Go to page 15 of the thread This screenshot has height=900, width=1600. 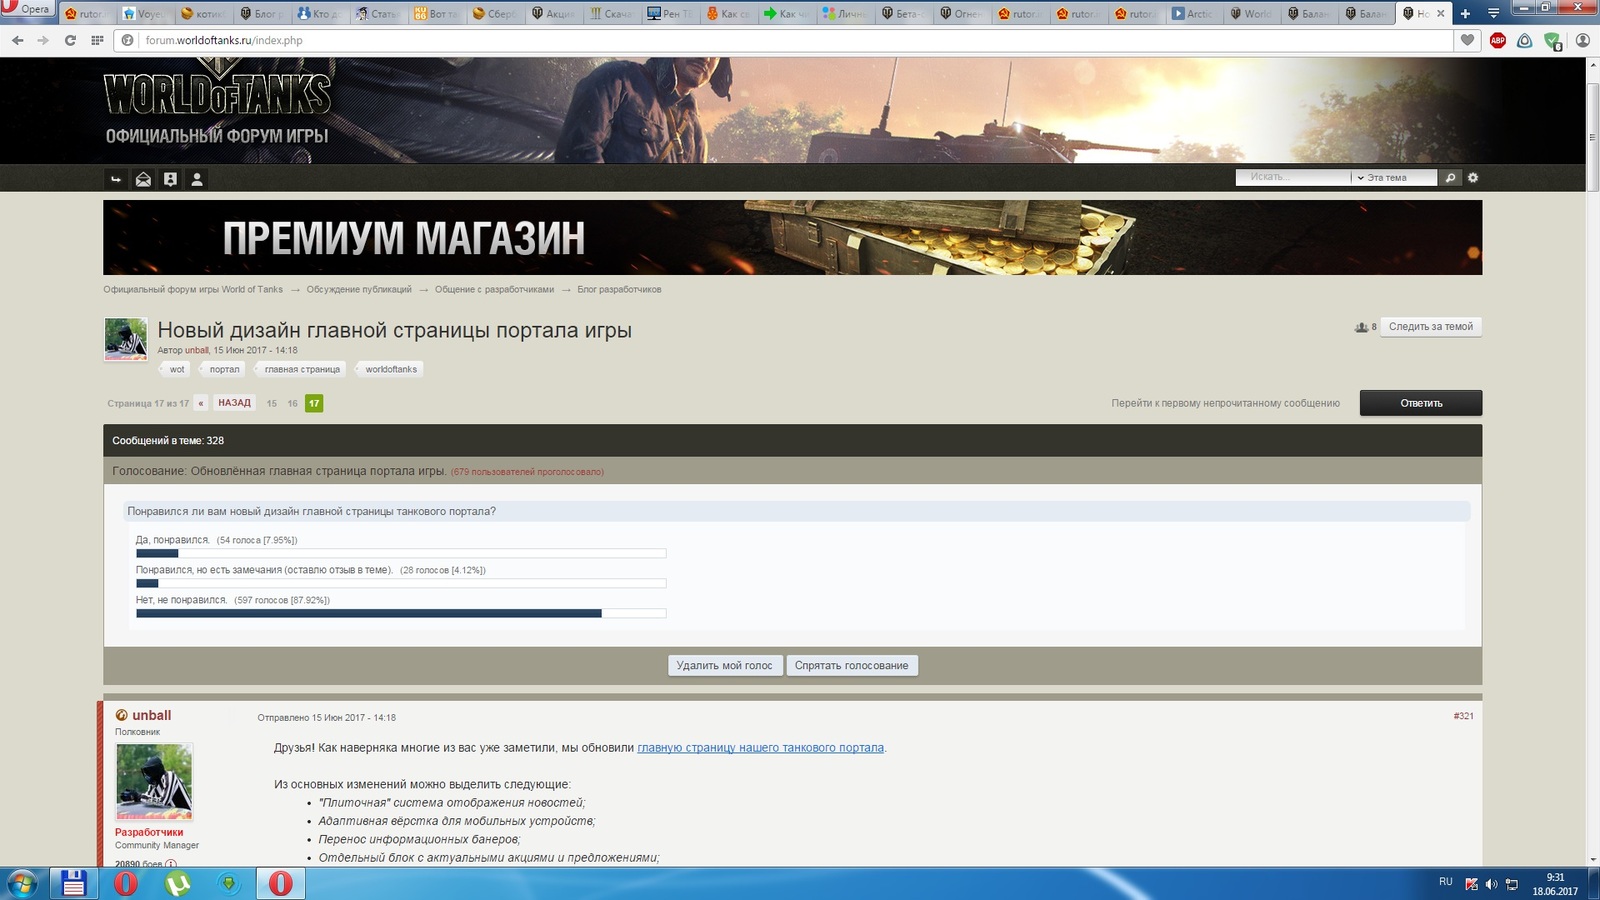click(x=271, y=404)
